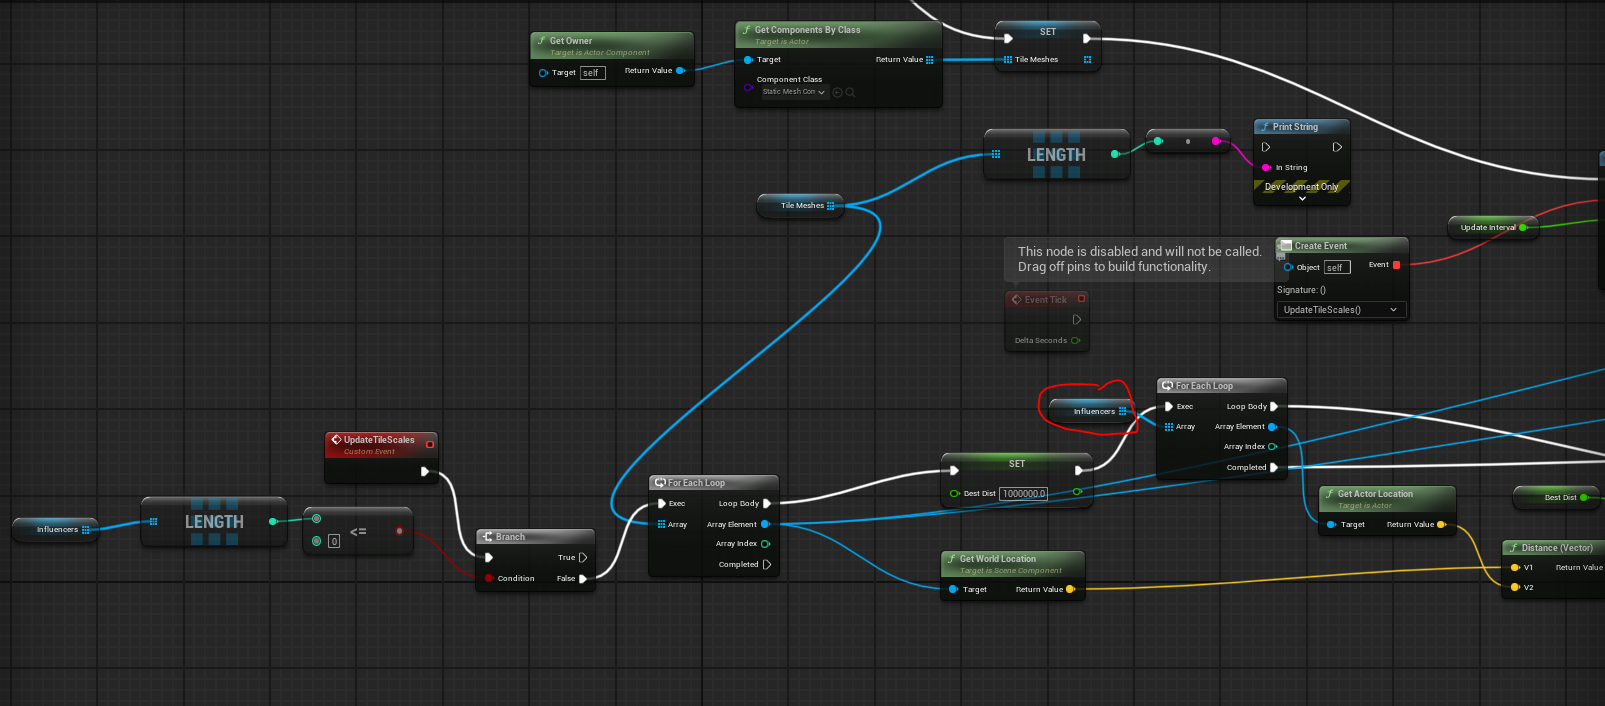This screenshot has height=706, width=1605.
Task: Click the use-selected arrow icon beside Component Class
Action: tap(837, 92)
